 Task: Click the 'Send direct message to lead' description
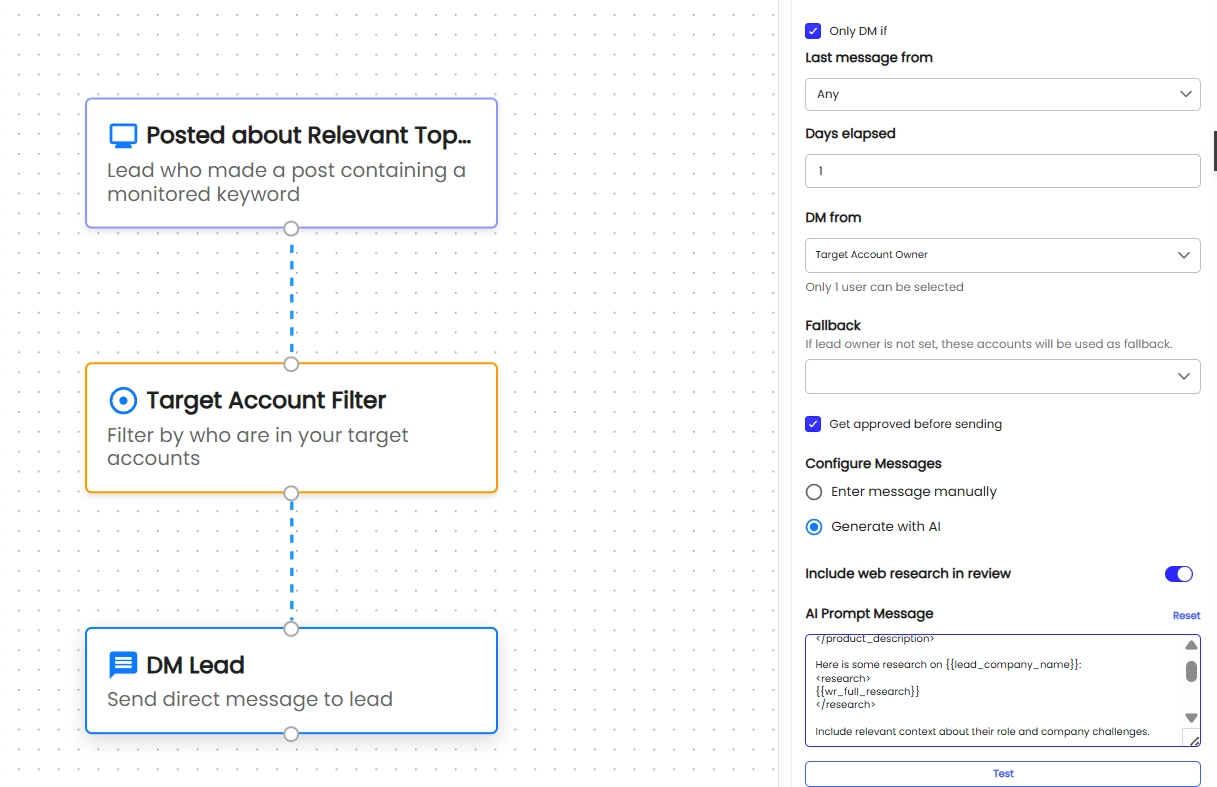pos(250,699)
